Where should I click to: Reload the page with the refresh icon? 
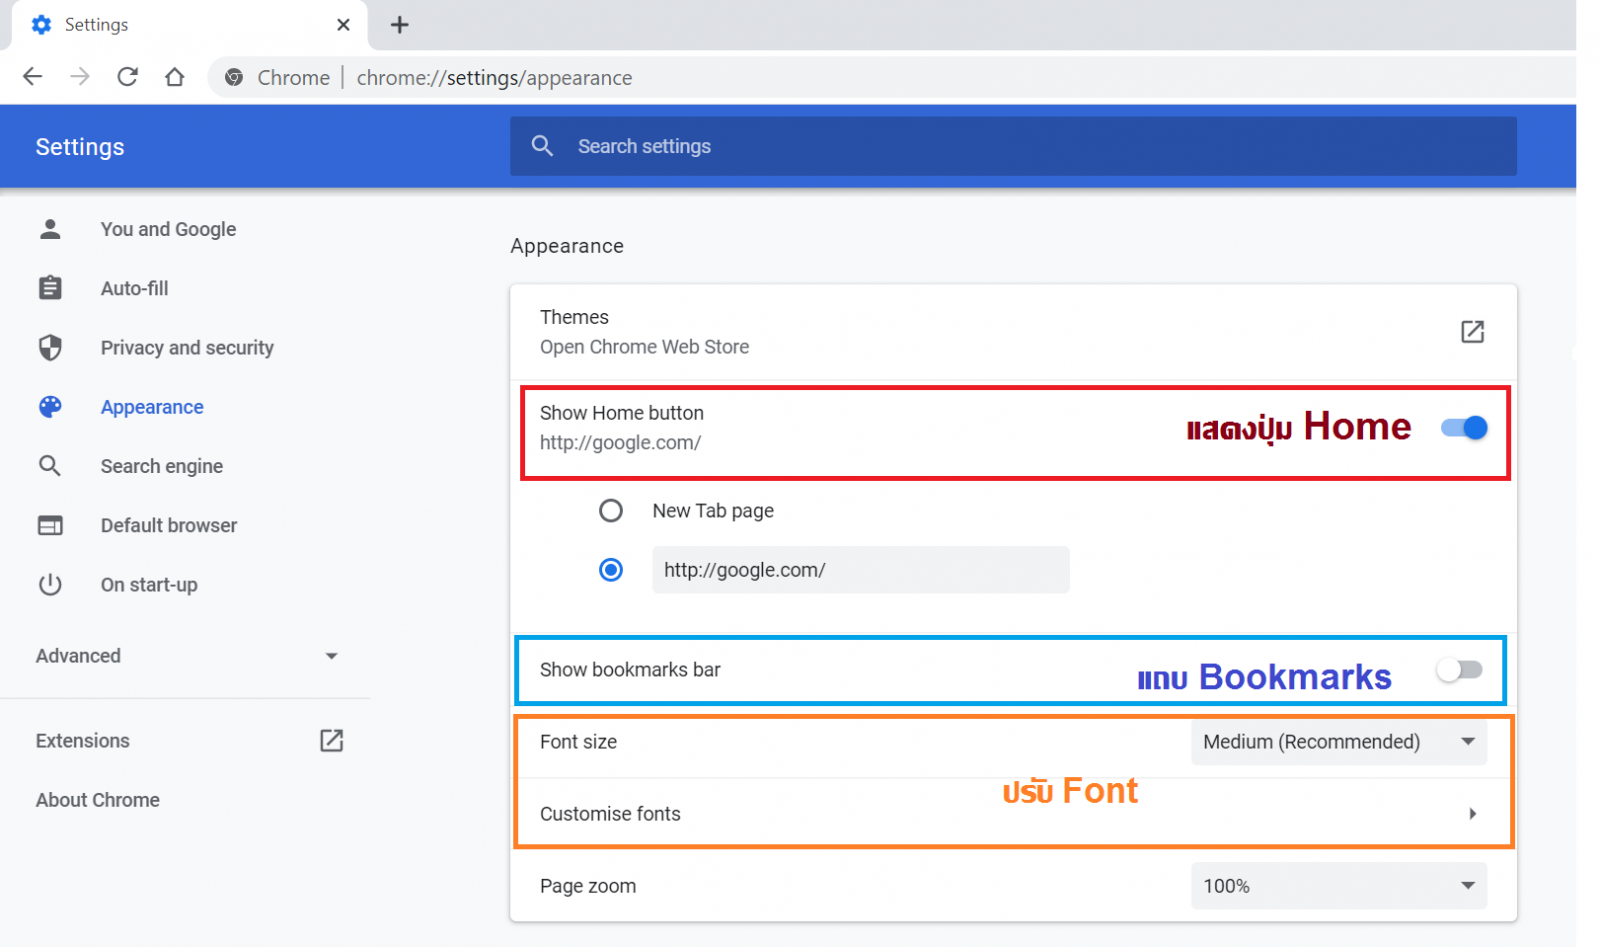127,77
